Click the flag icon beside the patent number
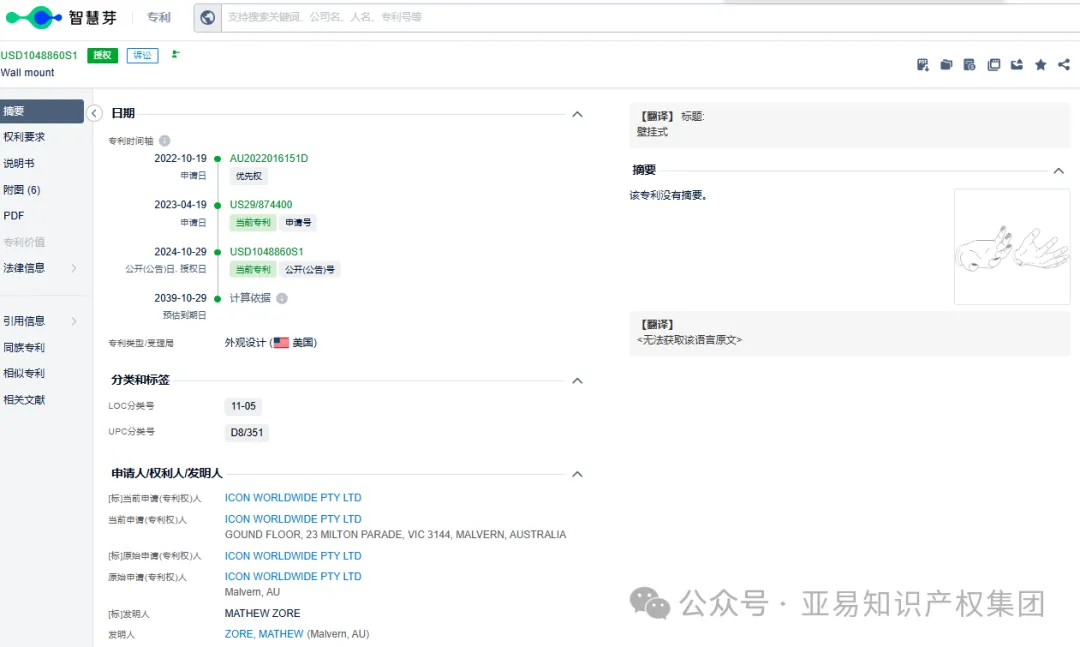Viewport: 1080px width, 647px height. click(175, 55)
